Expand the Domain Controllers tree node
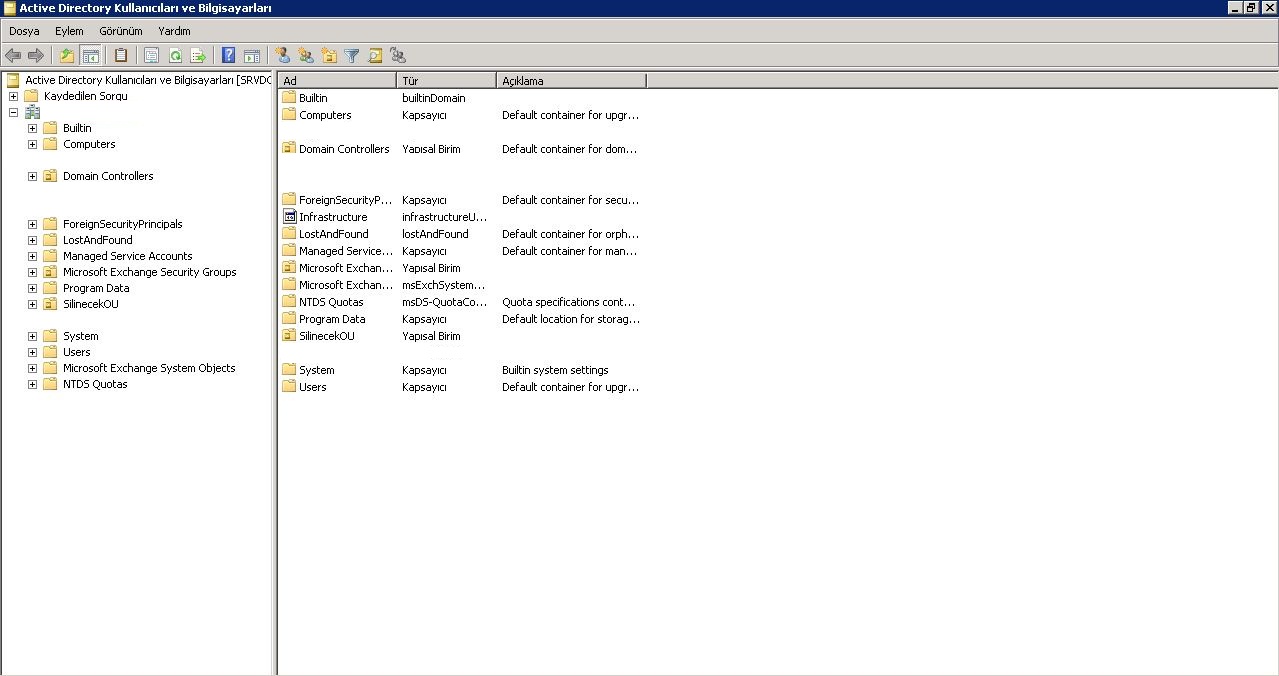The image size is (1279, 676). point(32,176)
